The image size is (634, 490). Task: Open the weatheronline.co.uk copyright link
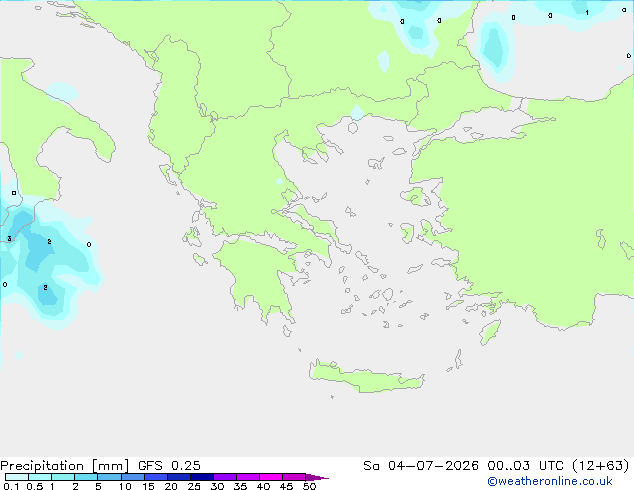point(550,481)
